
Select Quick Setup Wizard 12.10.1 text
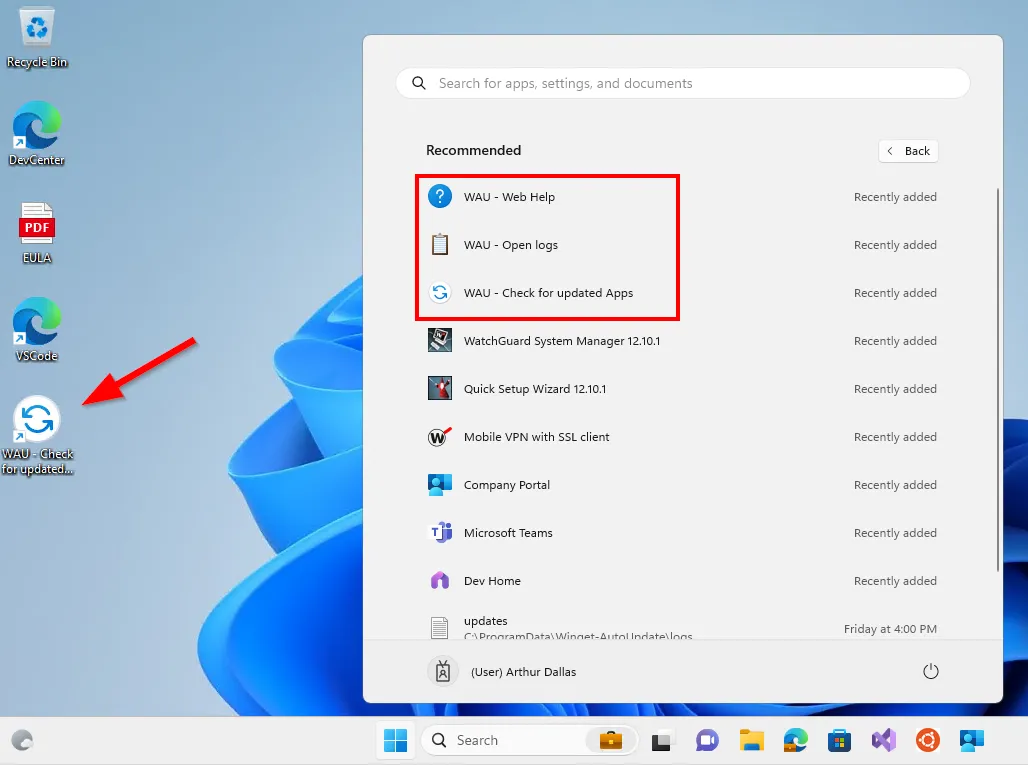[535, 389]
